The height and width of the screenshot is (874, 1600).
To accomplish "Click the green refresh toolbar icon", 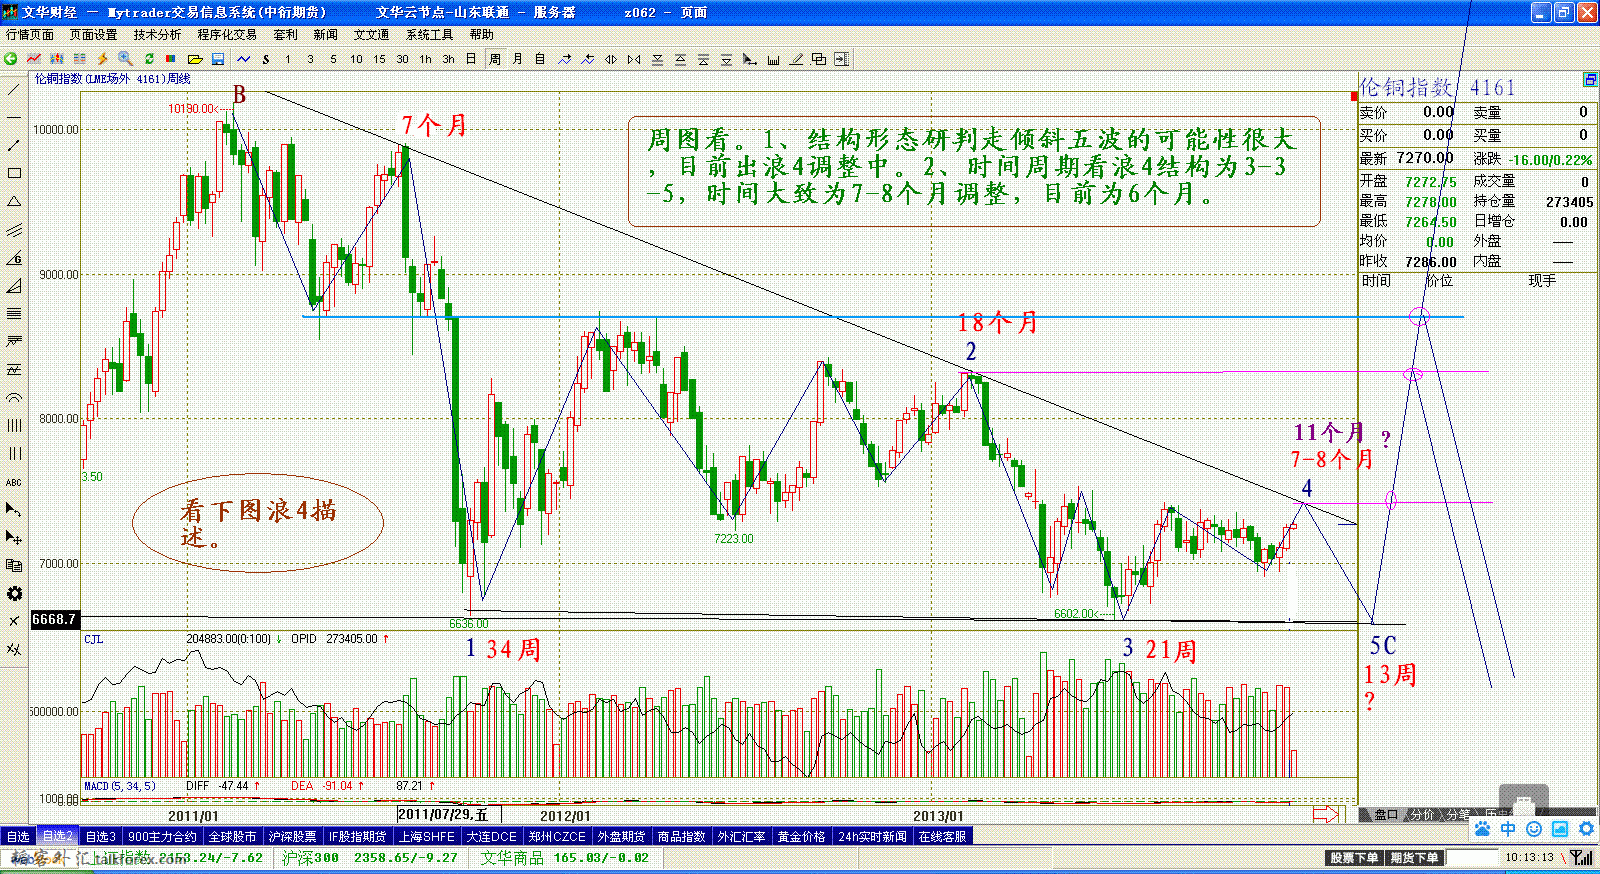I will [x=148, y=59].
